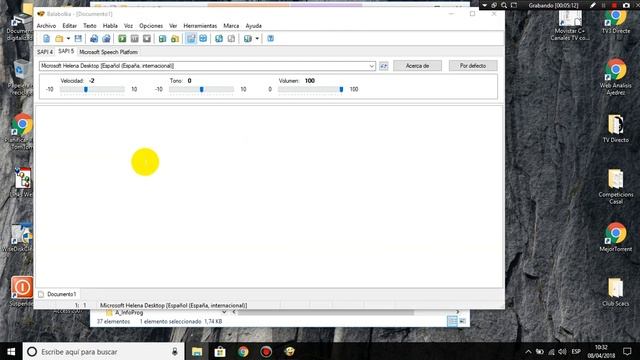Switch to the SAPI 4 tab
640x360 pixels.
pyautogui.click(x=45, y=52)
